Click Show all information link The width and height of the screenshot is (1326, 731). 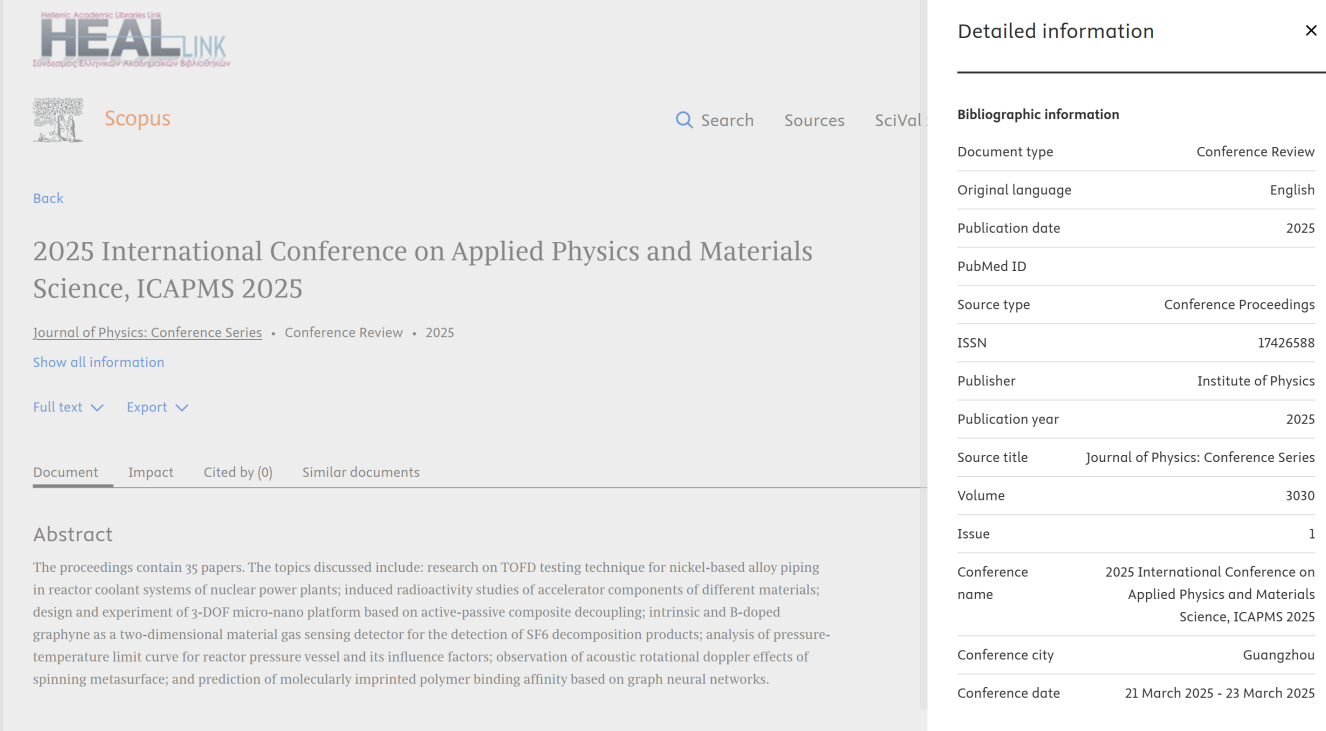point(99,362)
